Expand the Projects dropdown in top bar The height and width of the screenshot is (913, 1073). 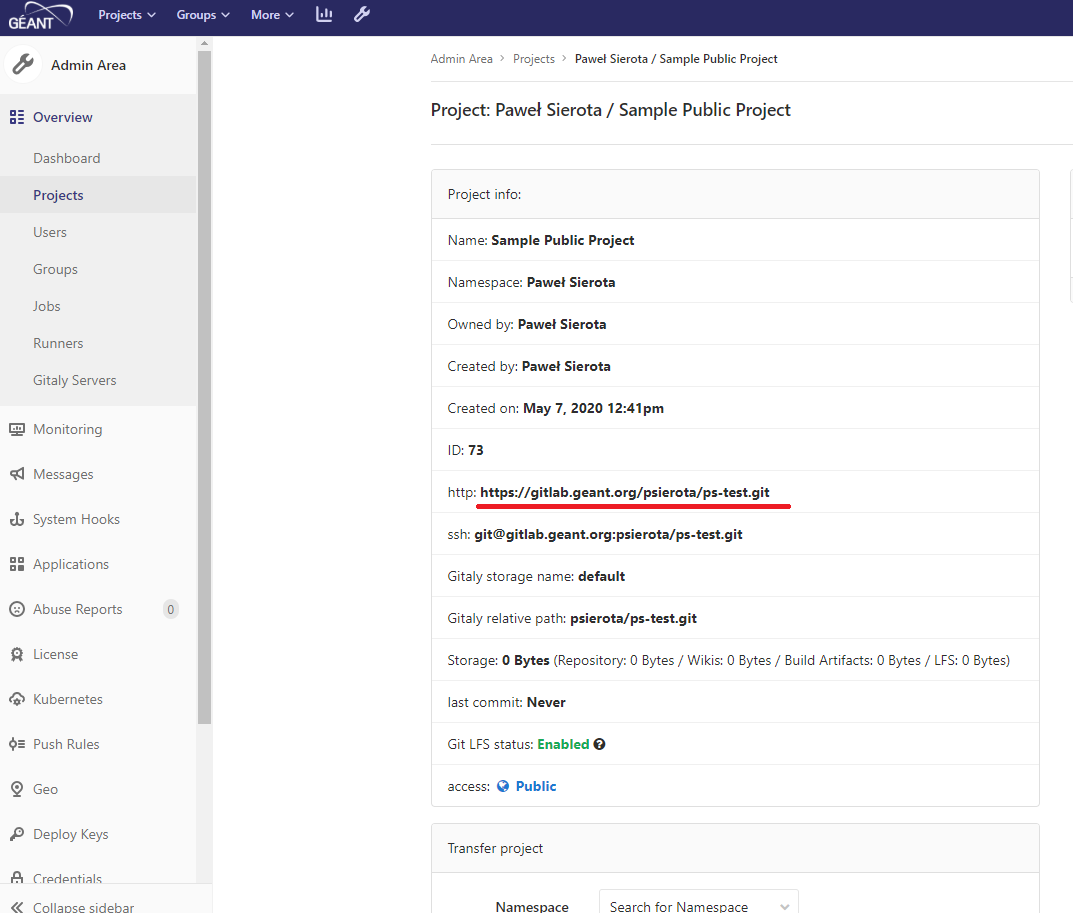tap(127, 14)
